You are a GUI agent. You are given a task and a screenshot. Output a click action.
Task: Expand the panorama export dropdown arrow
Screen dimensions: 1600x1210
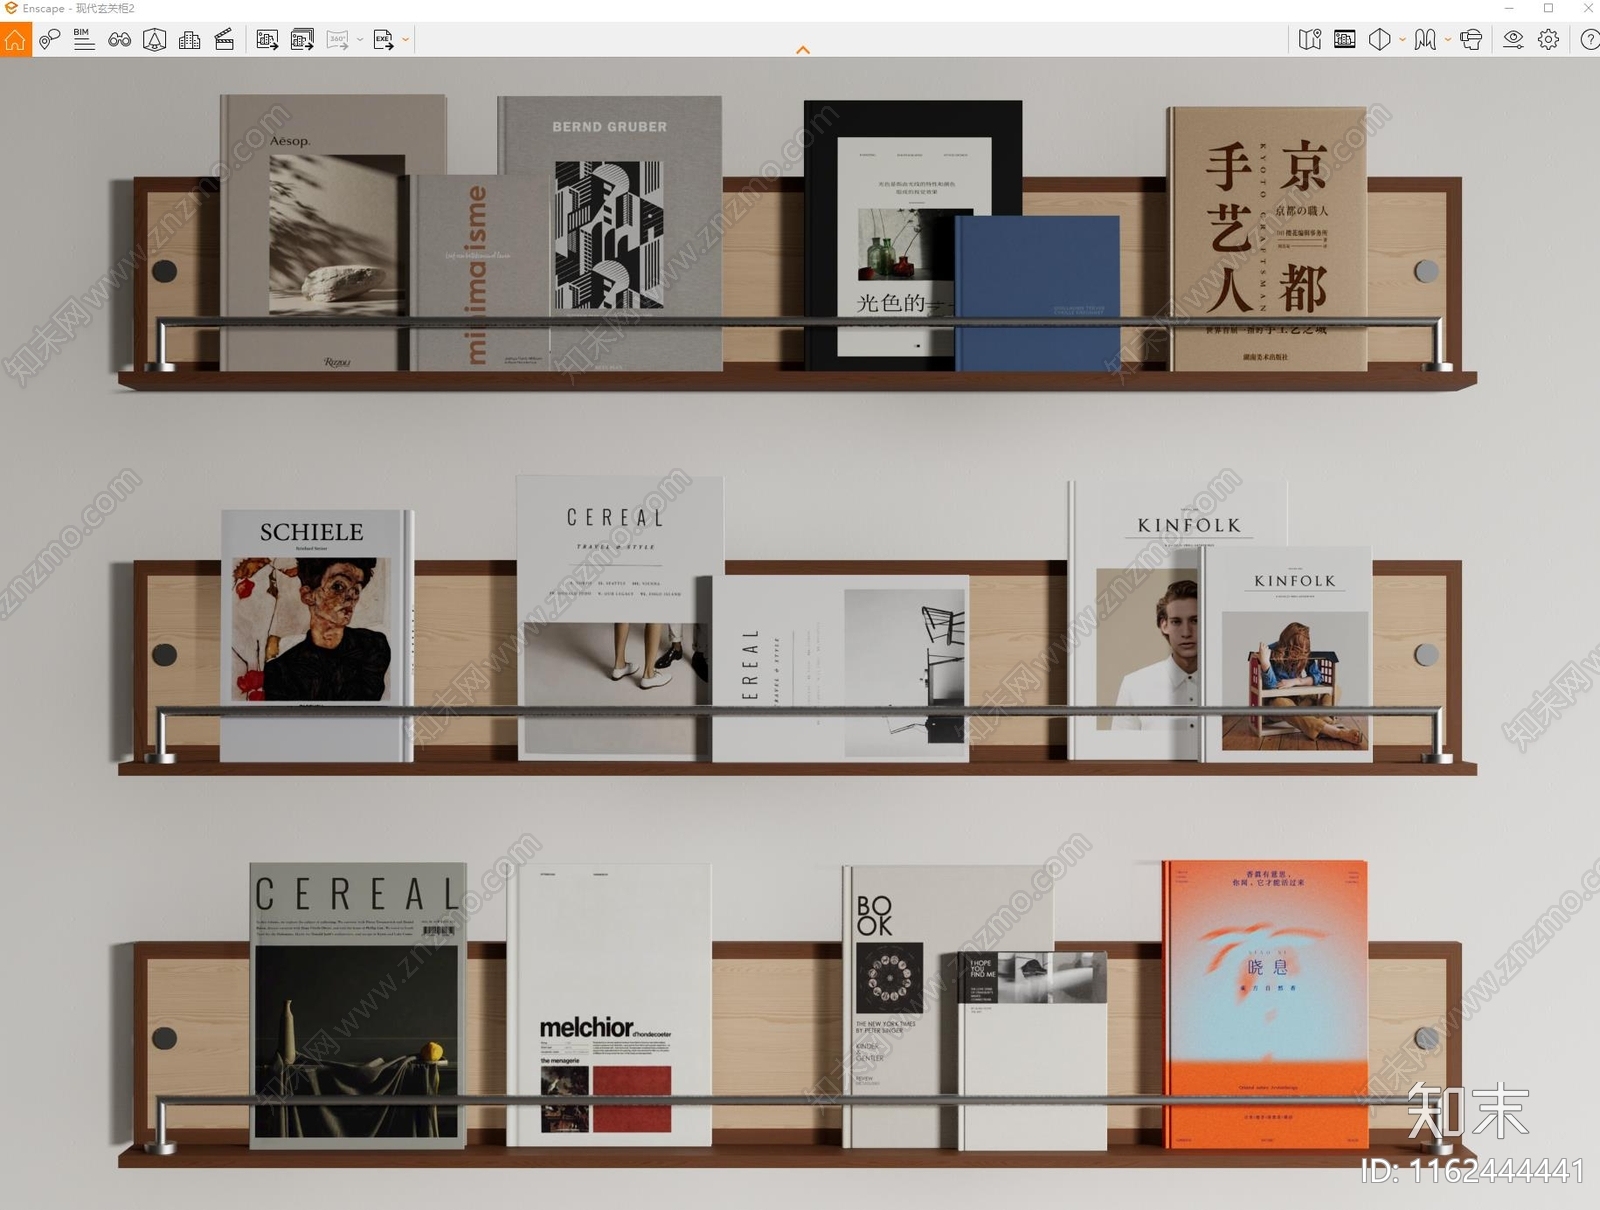coord(360,41)
